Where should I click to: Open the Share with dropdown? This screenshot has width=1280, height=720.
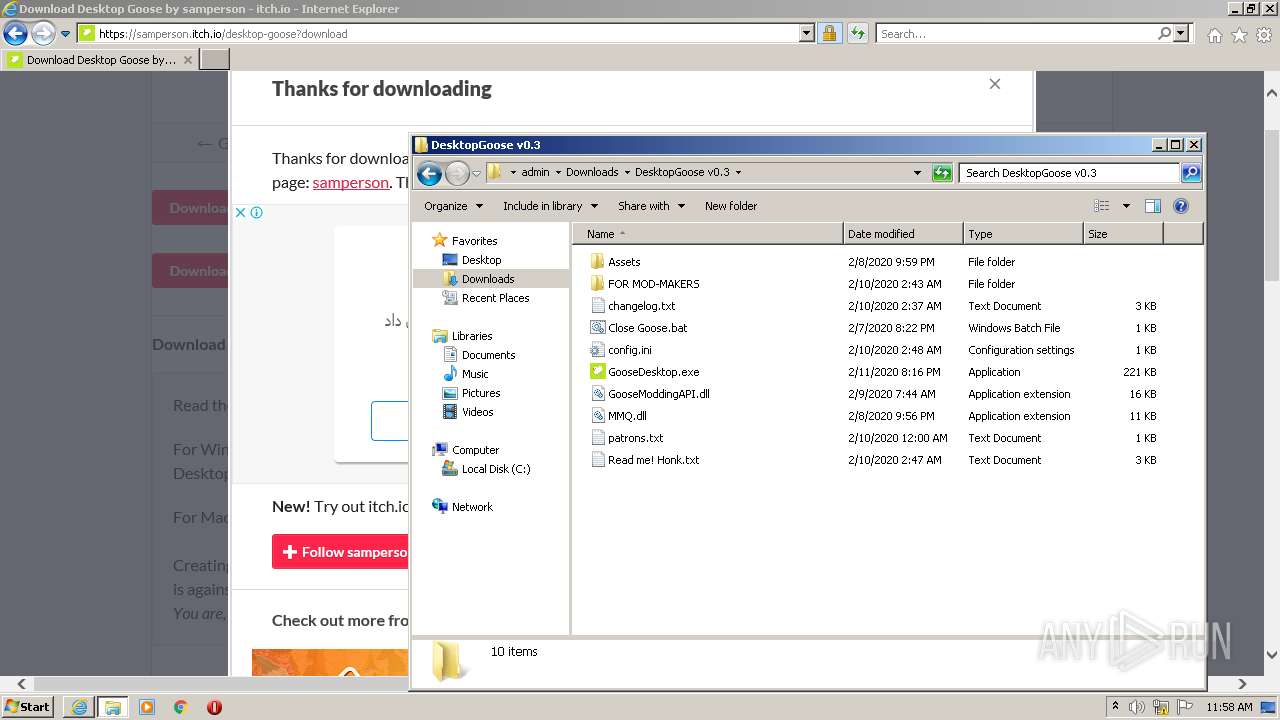pos(651,206)
